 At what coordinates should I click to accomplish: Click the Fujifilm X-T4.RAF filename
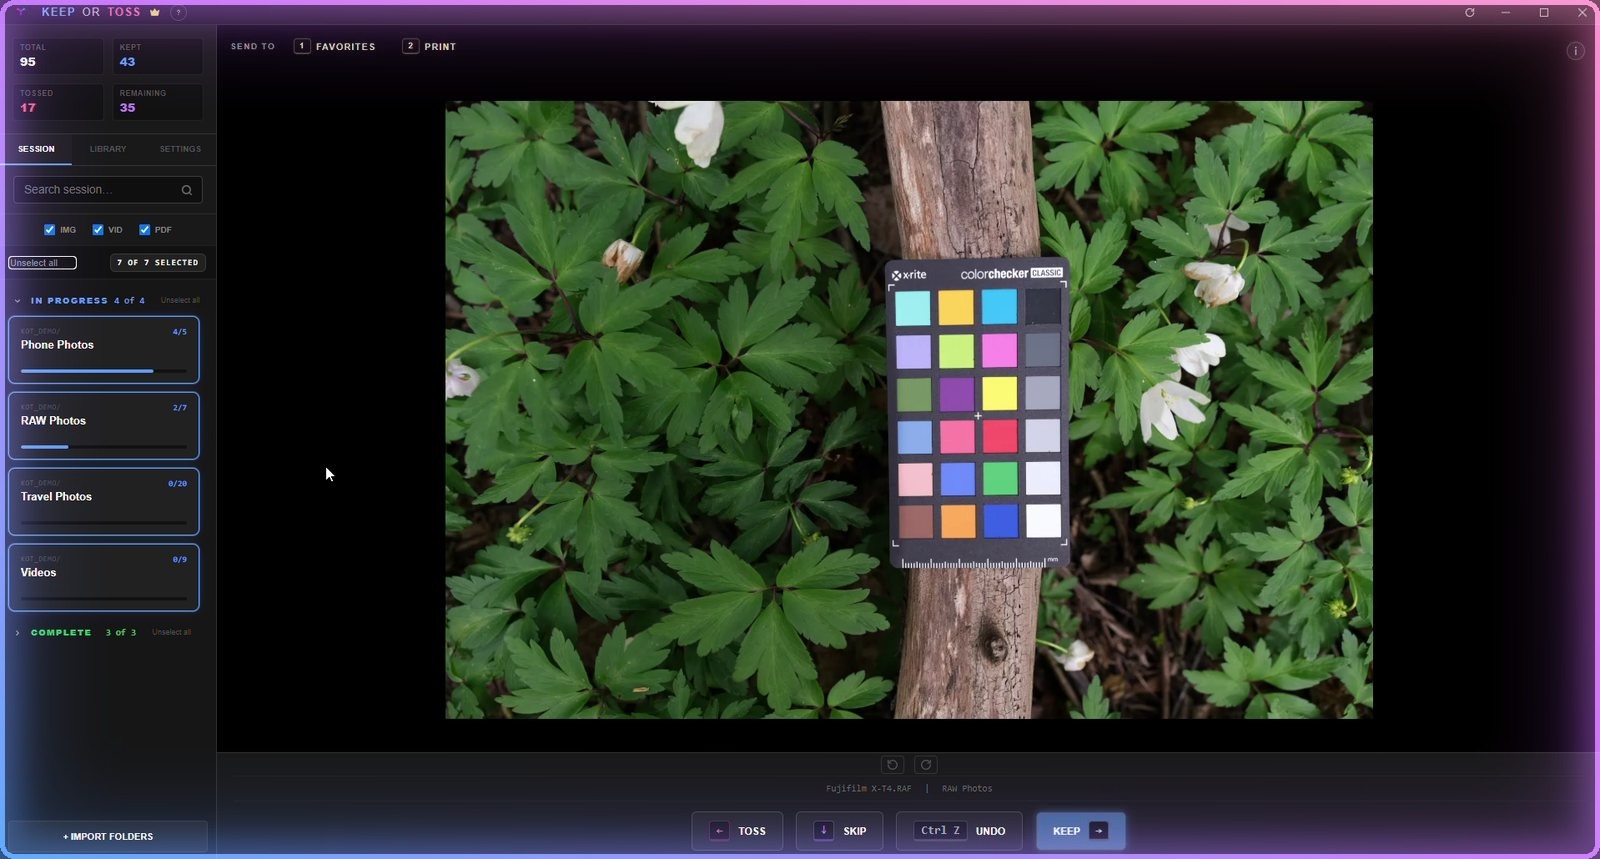pos(869,789)
